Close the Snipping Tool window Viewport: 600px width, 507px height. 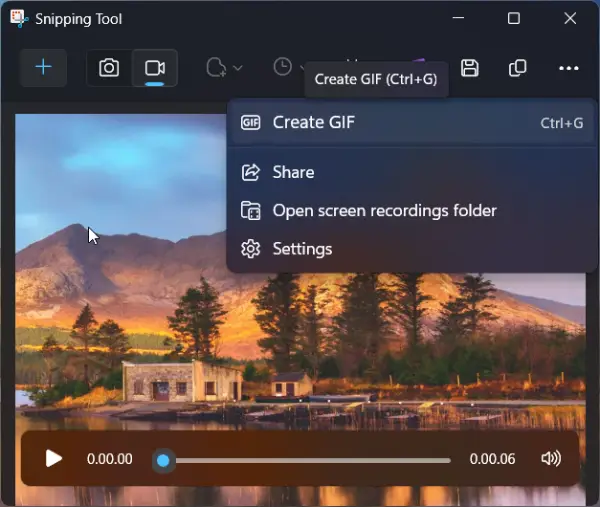(x=570, y=18)
